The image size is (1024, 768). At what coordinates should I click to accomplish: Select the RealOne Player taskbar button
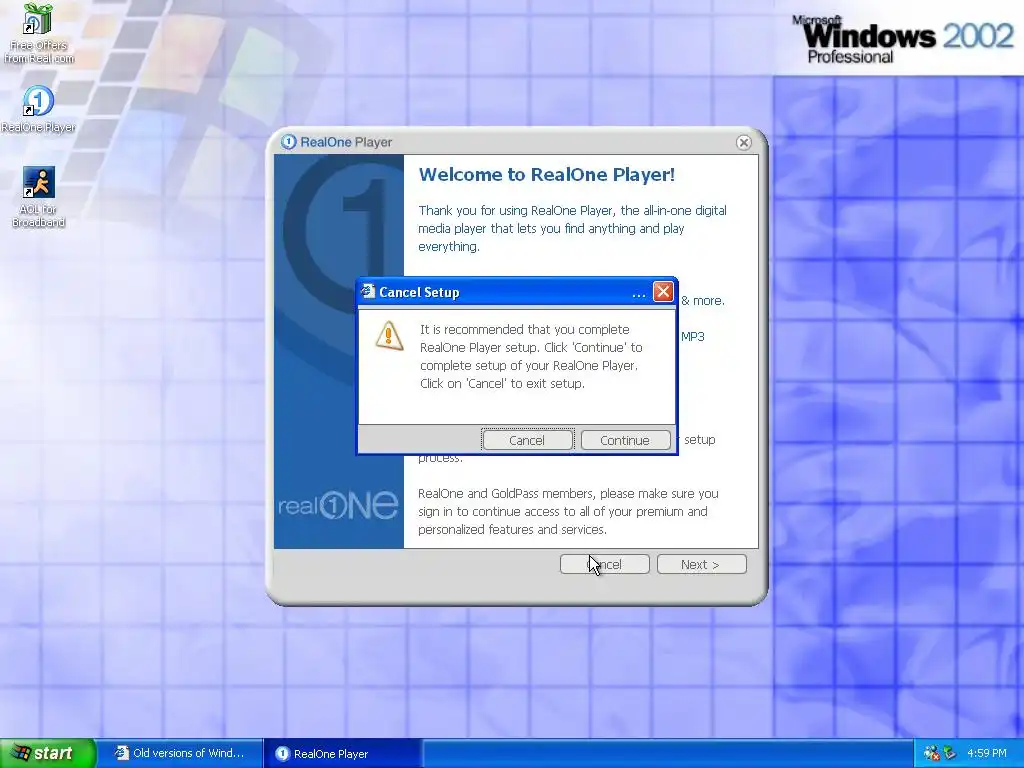pos(342,753)
